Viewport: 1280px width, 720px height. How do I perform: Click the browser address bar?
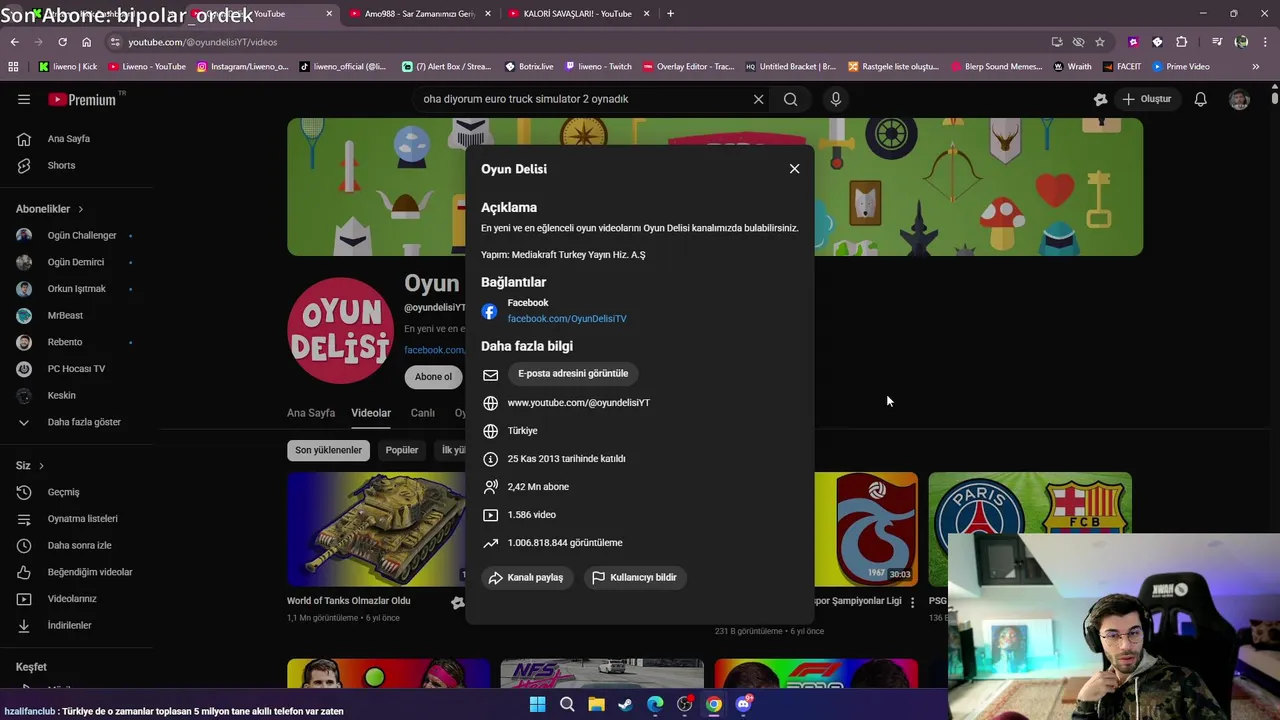coord(580,42)
